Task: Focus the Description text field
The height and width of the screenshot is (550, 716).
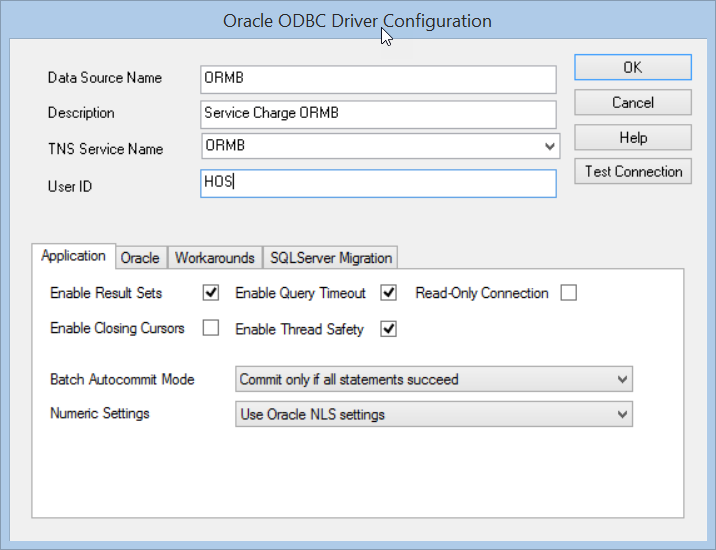Action: coord(378,113)
